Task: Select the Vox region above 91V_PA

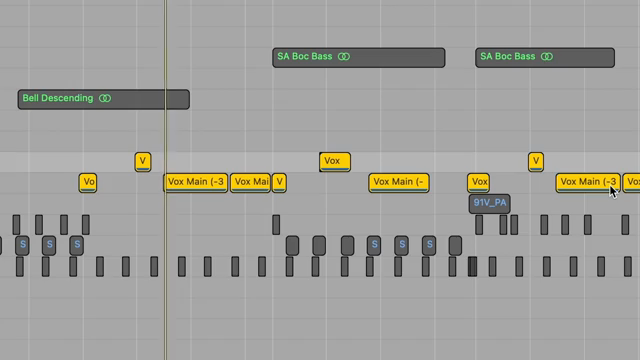Action: [x=478, y=182]
